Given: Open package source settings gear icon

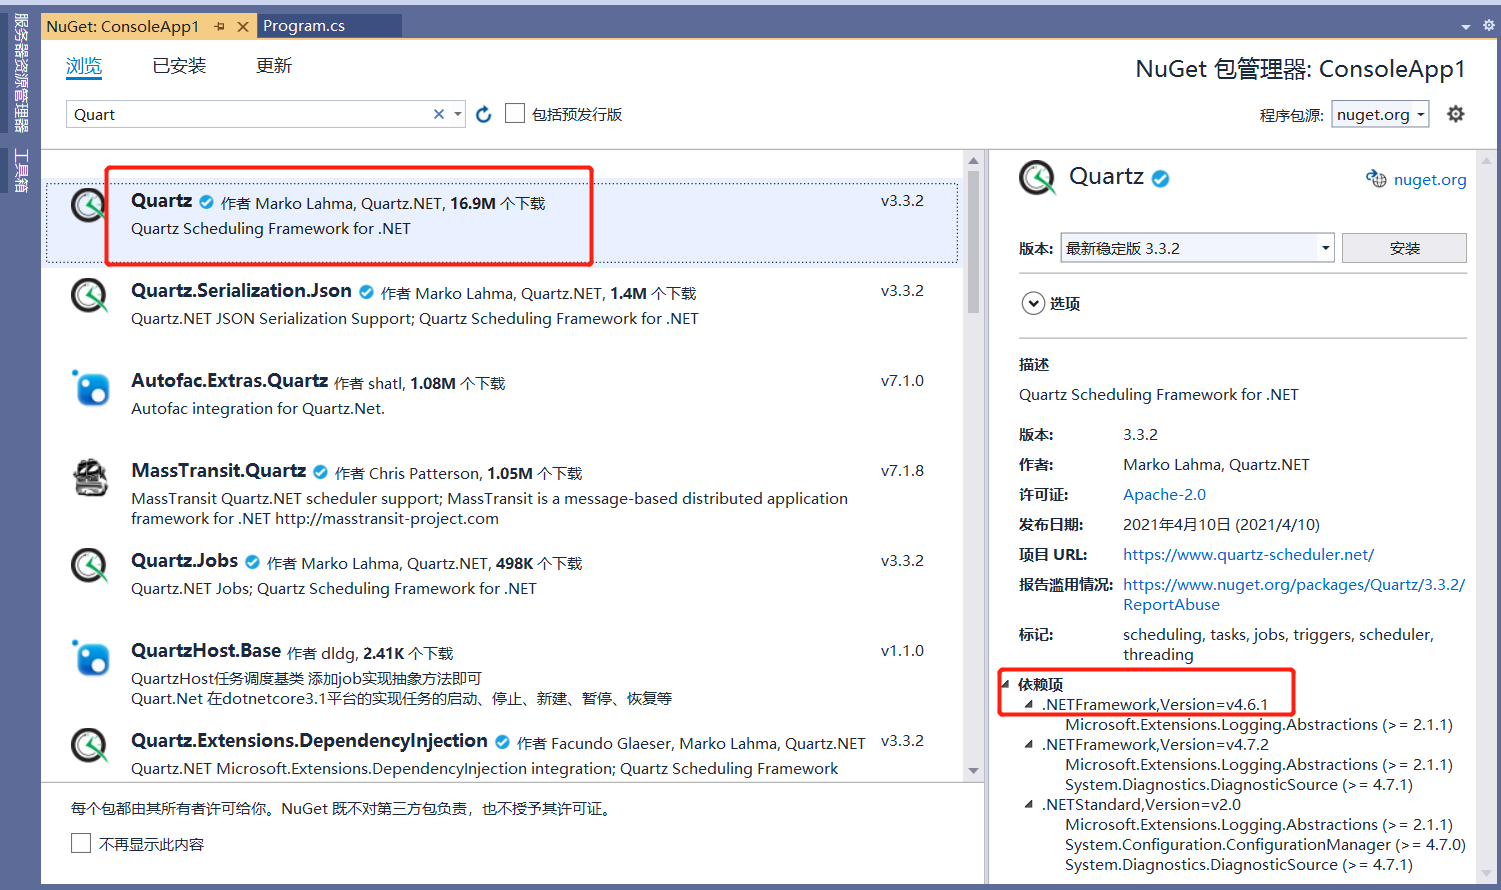Looking at the screenshot, I should coord(1456,114).
